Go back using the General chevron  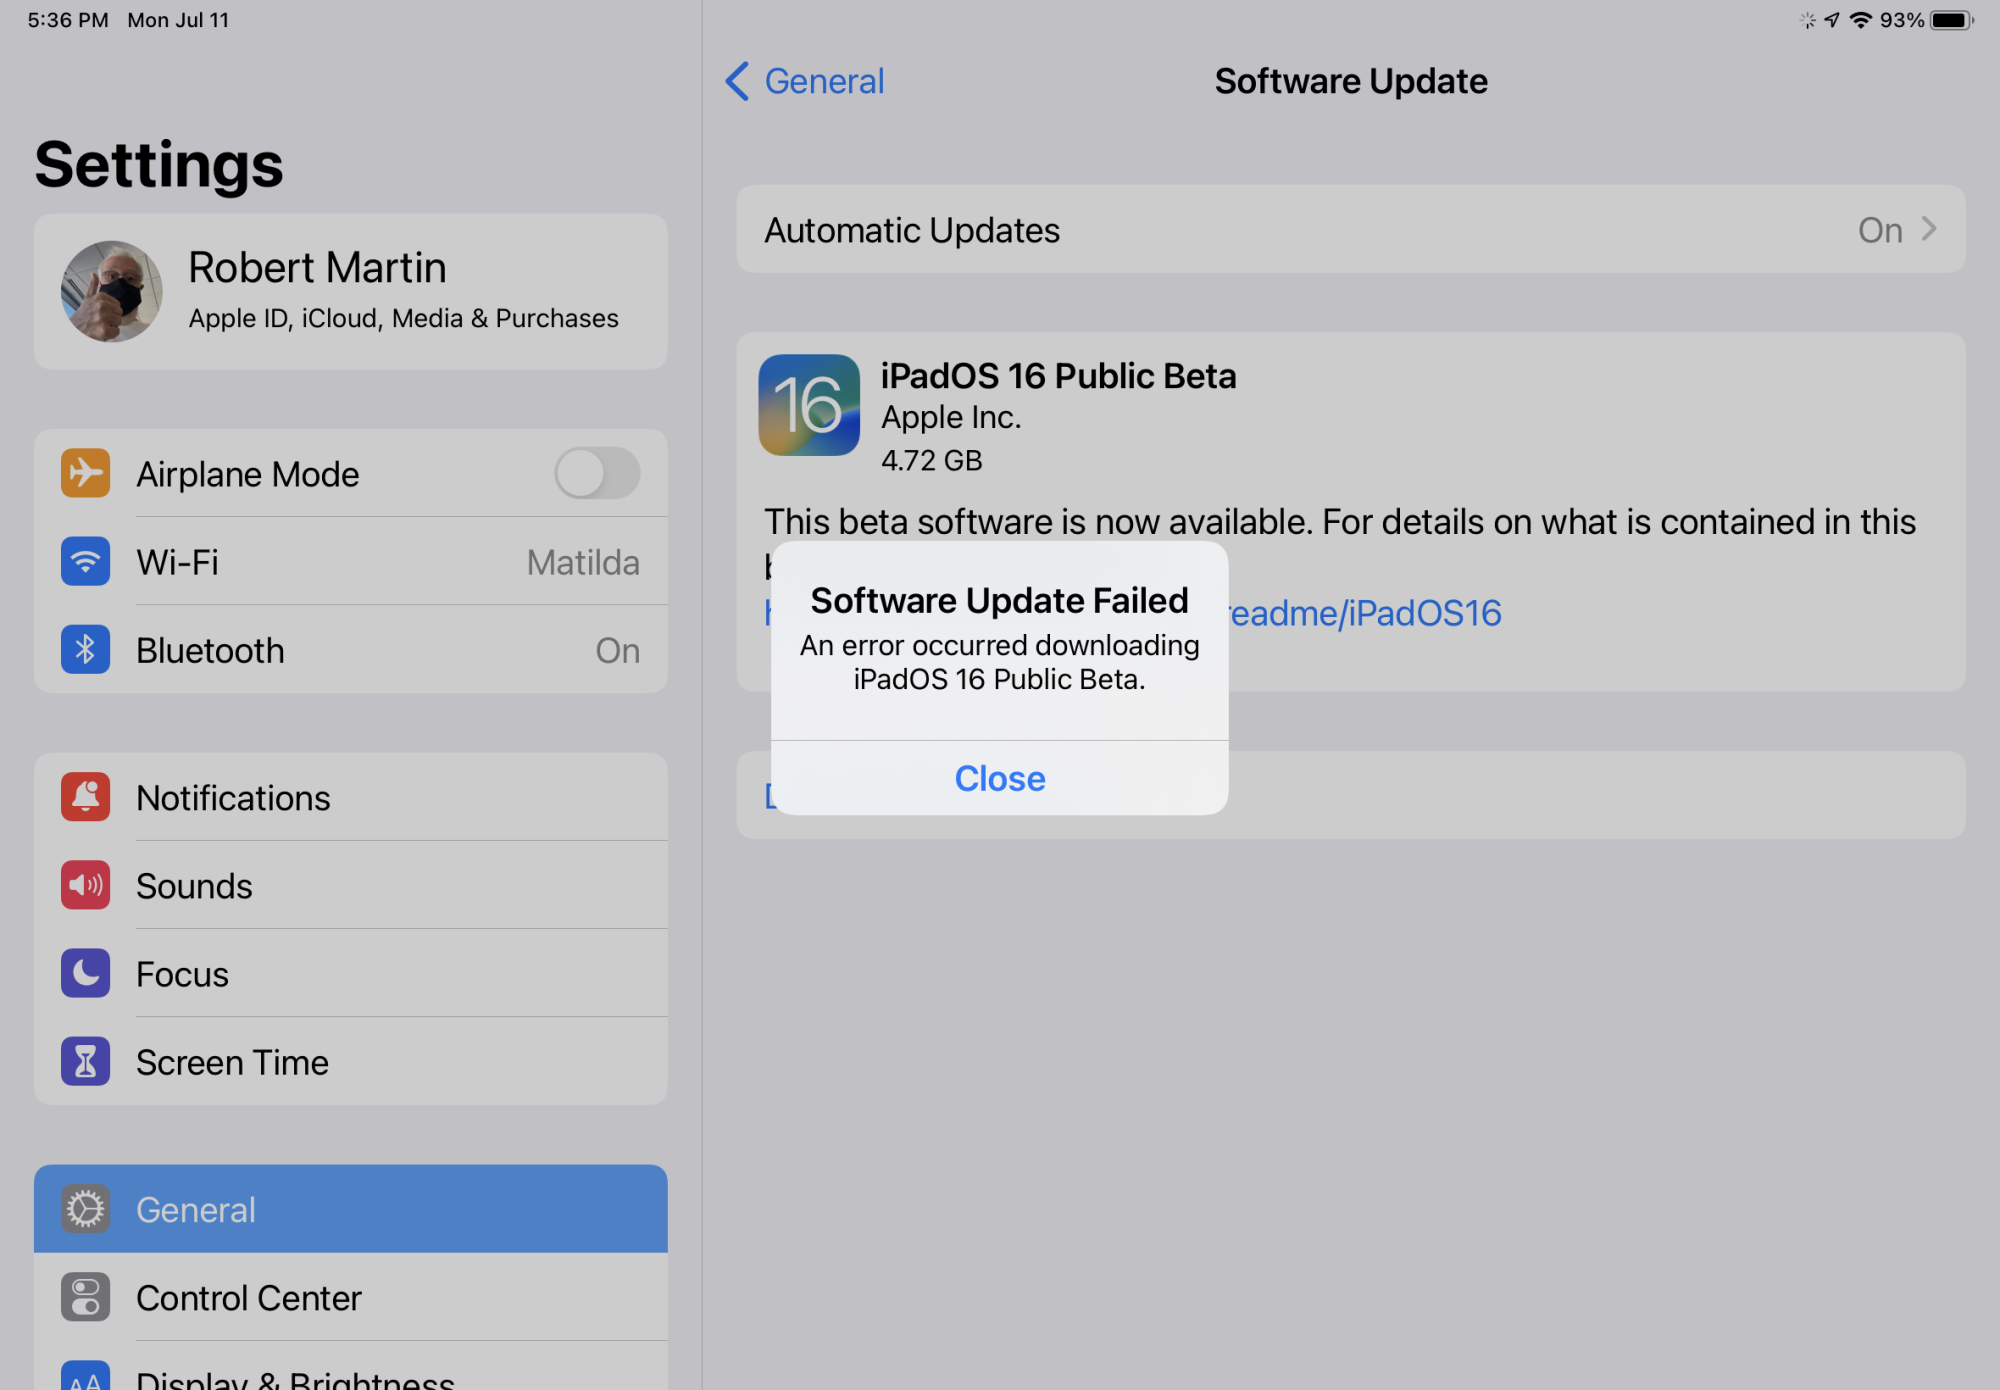(x=738, y=81)
